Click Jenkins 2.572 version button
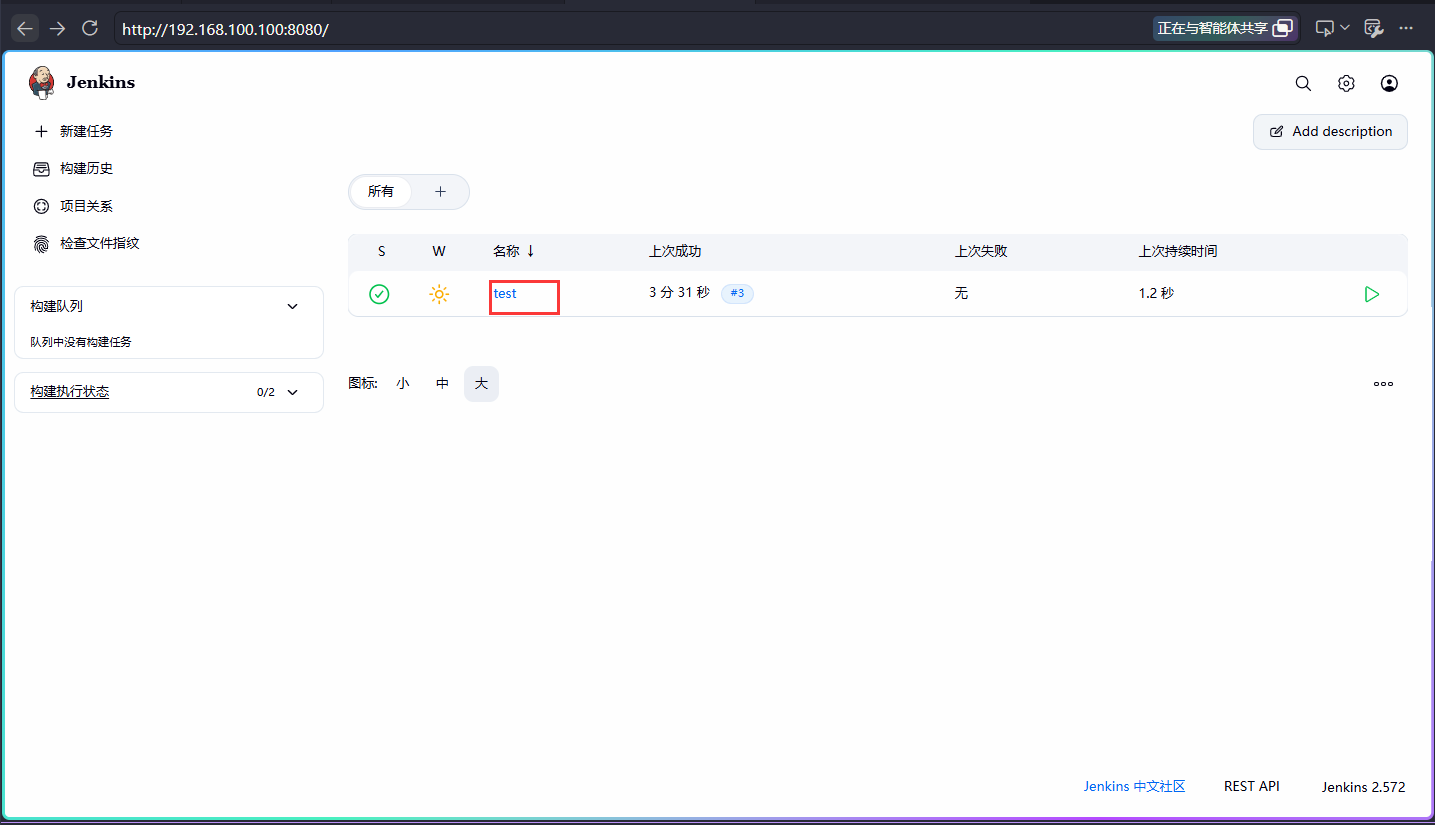The height and width of the screenshot is (825, 1435). (1363, 787)
